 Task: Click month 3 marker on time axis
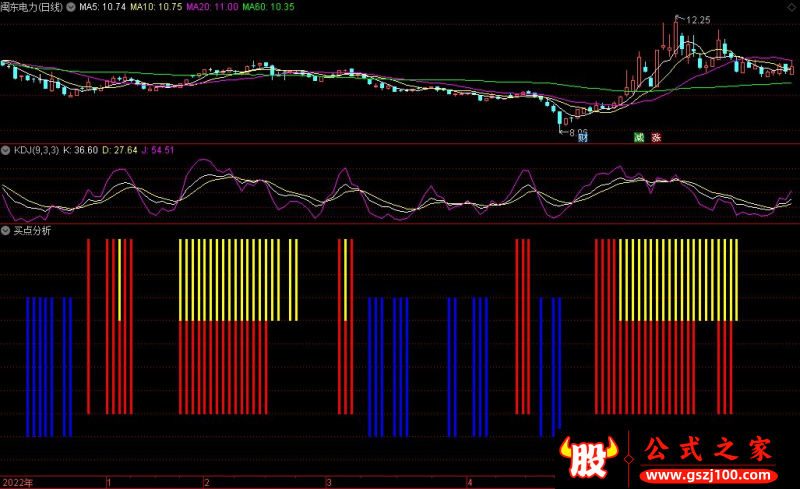coord(329,482)
